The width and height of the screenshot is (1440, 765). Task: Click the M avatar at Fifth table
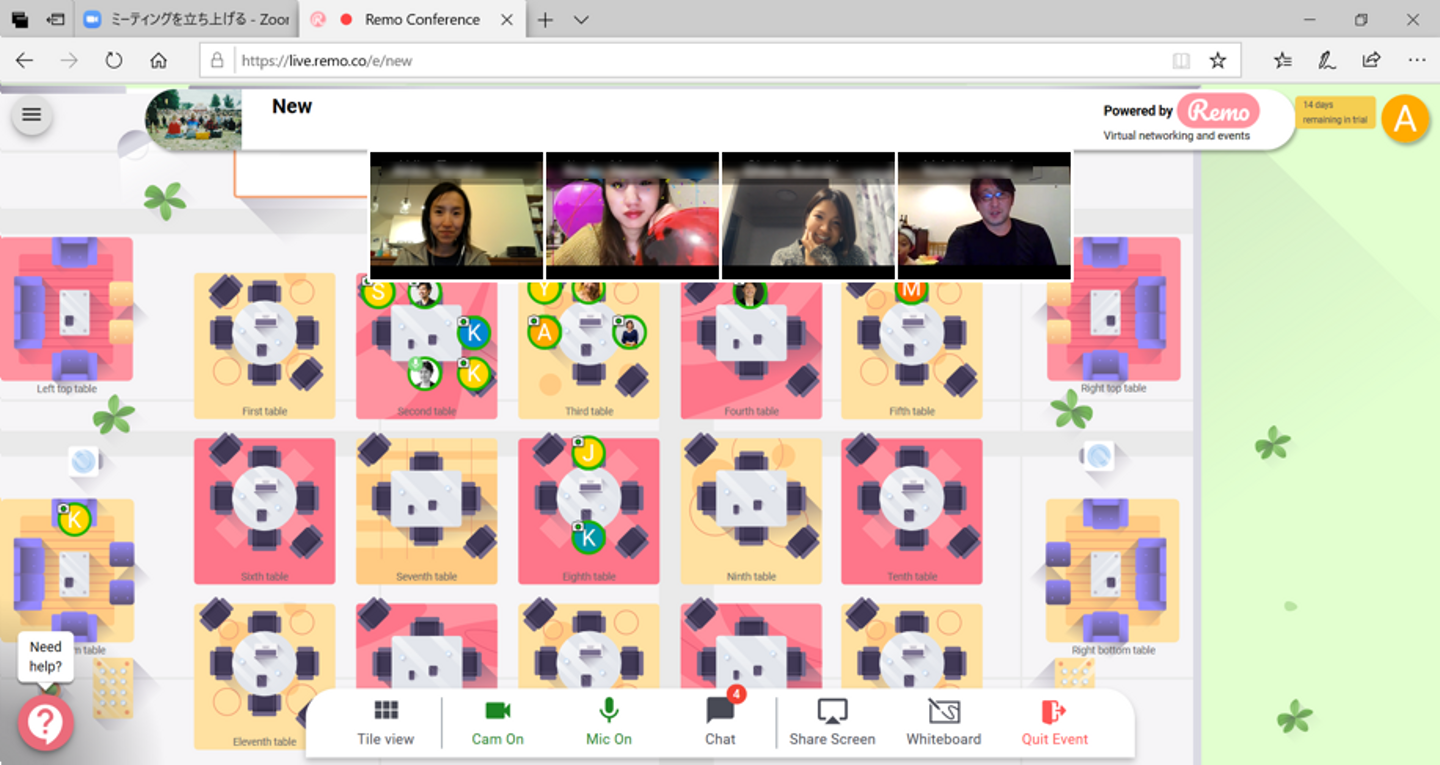coord(911,291)
